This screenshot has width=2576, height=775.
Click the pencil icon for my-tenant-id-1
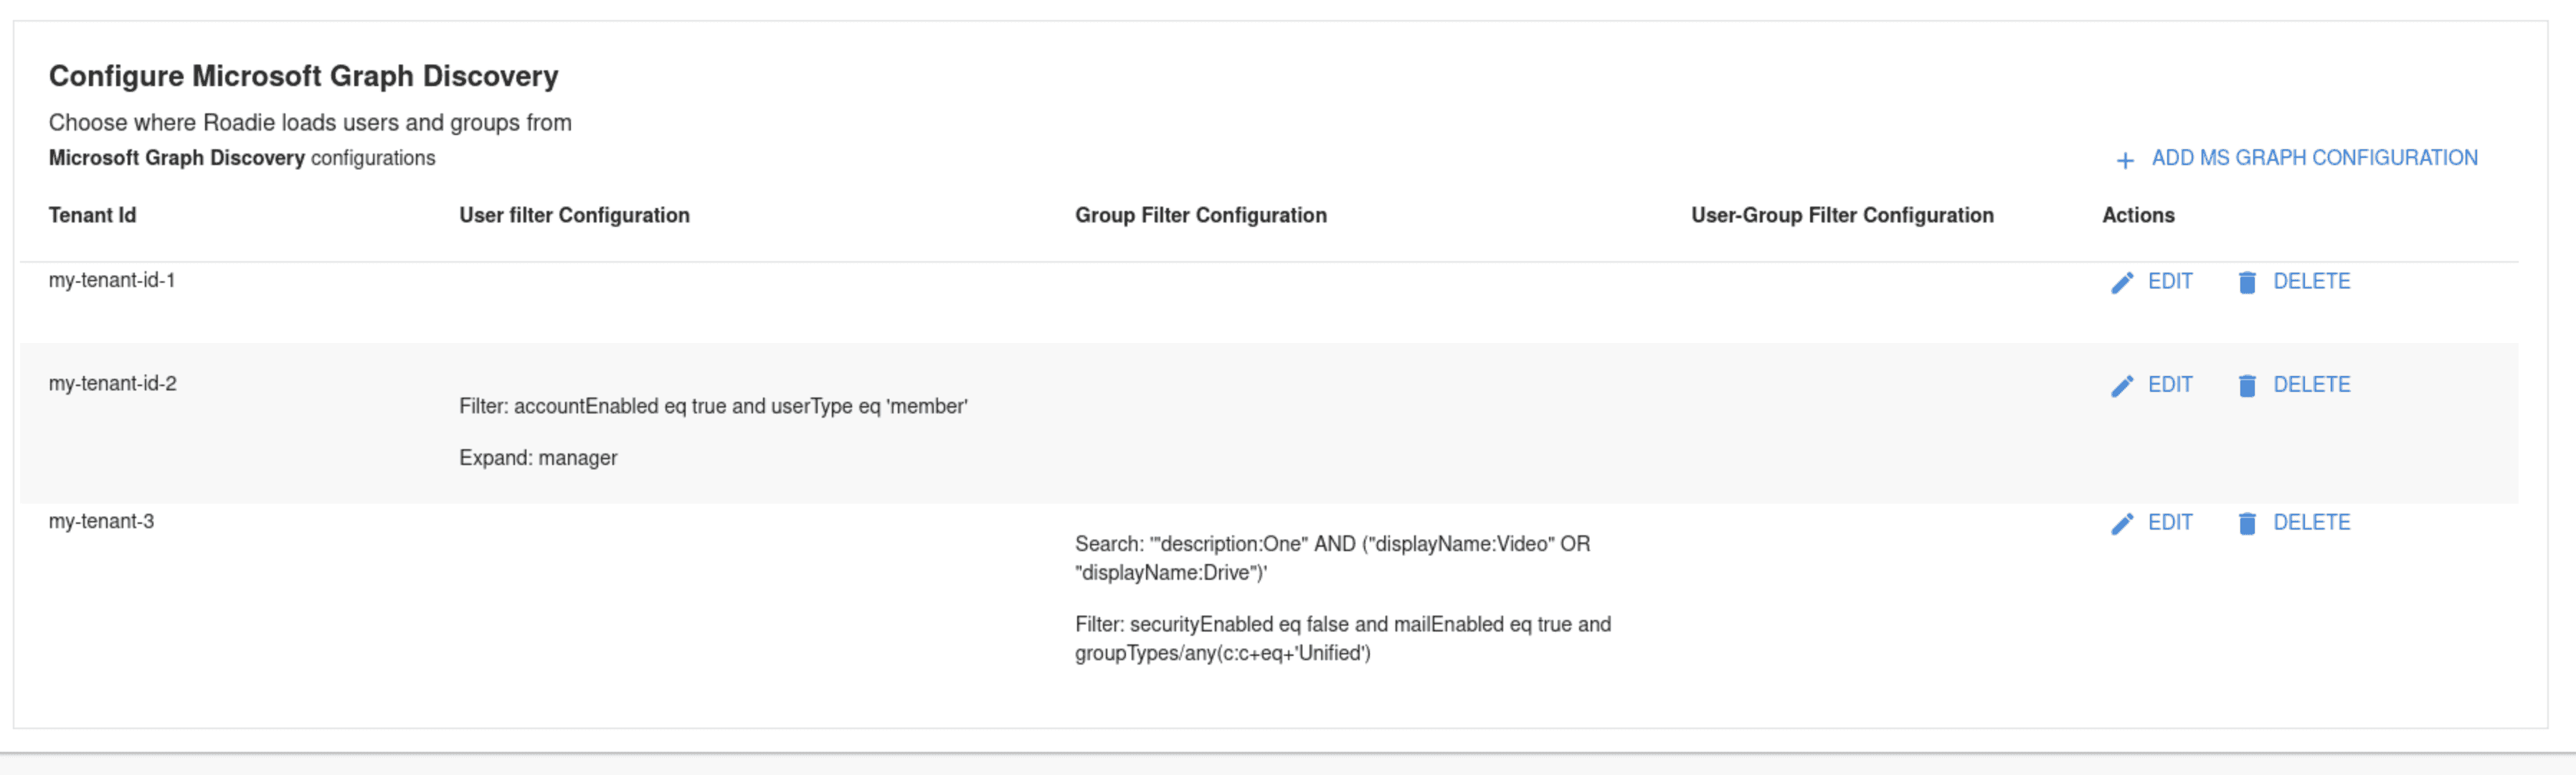[2122, 283]
